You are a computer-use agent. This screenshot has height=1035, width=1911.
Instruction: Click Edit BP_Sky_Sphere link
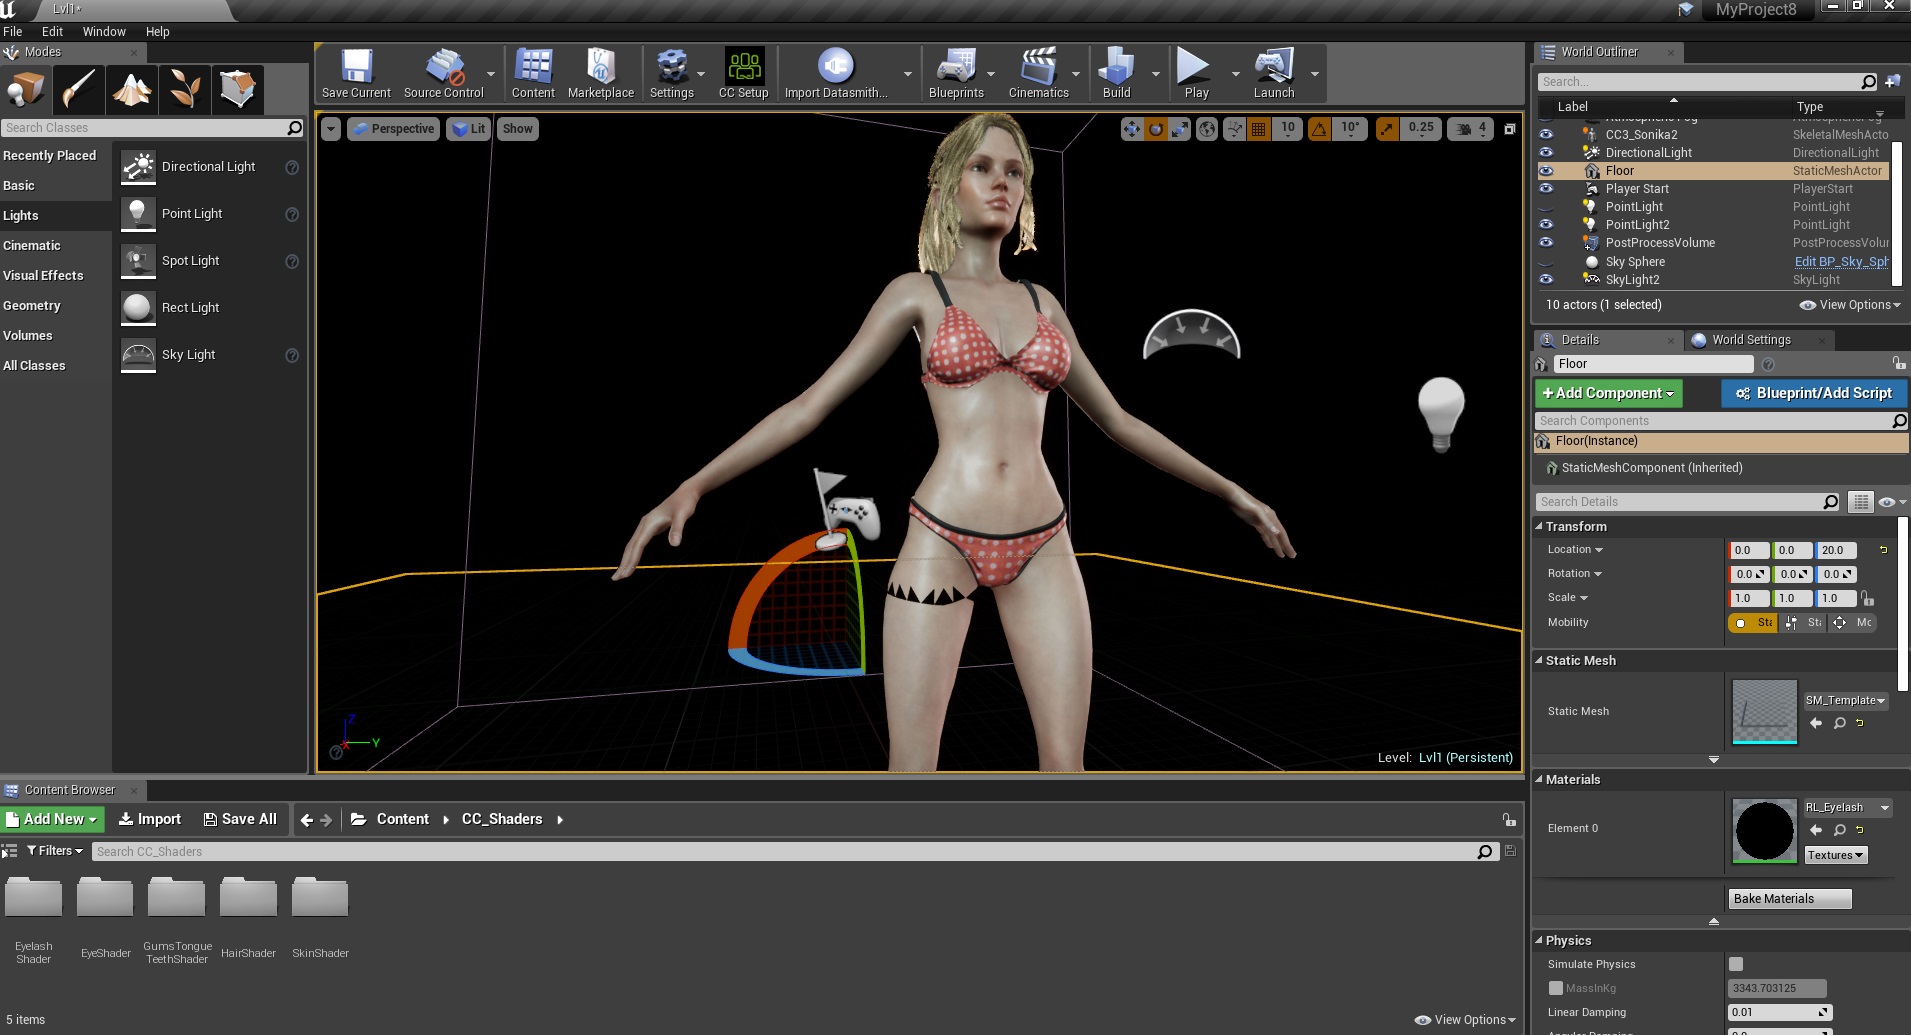pyautogui.click(x=1841, y=262)
